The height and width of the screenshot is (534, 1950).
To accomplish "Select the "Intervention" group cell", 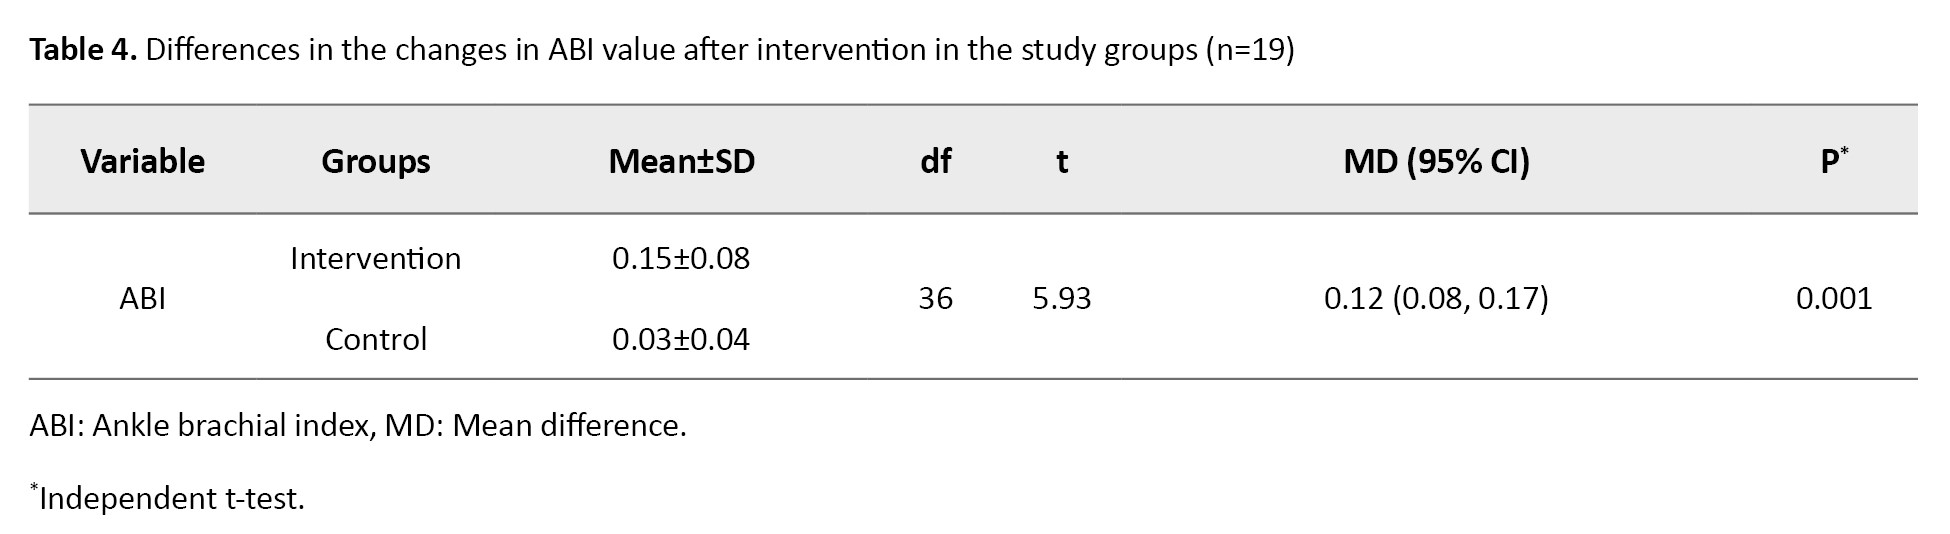I will coord(375,258).
